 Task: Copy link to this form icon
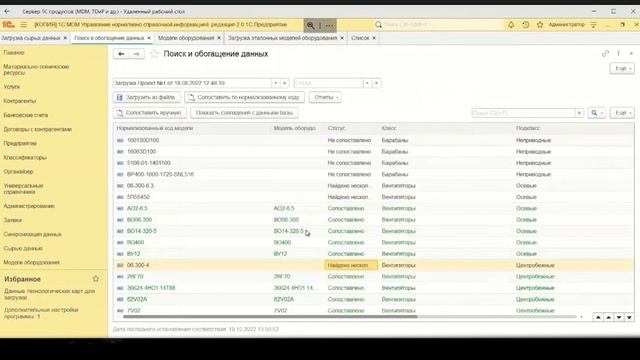point(605,53)
